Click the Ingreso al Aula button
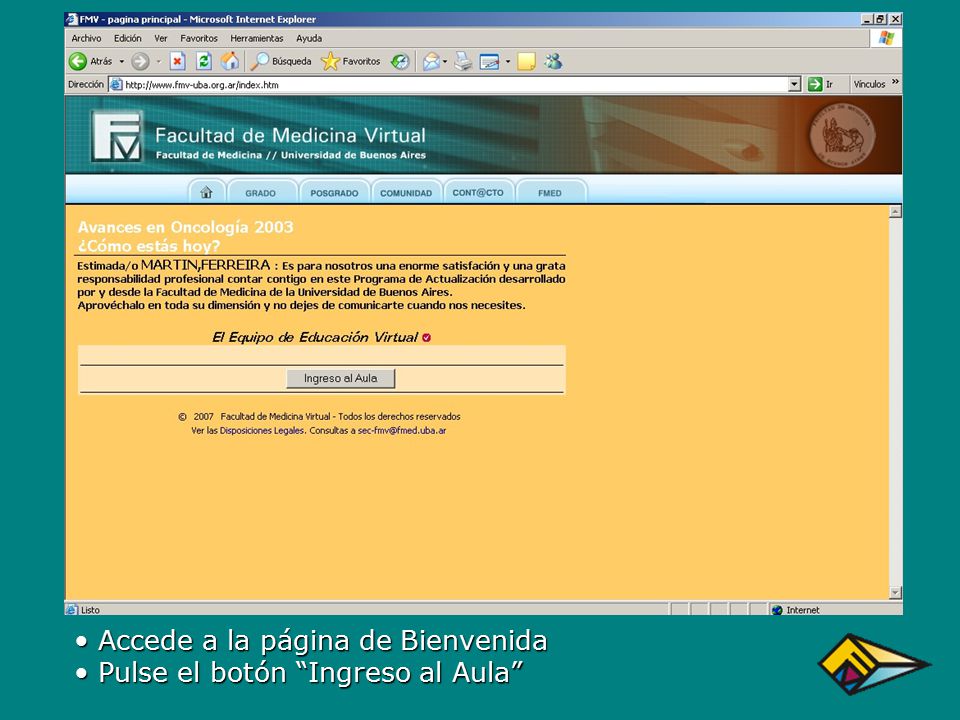960x720 pixels. pos(340,378)
